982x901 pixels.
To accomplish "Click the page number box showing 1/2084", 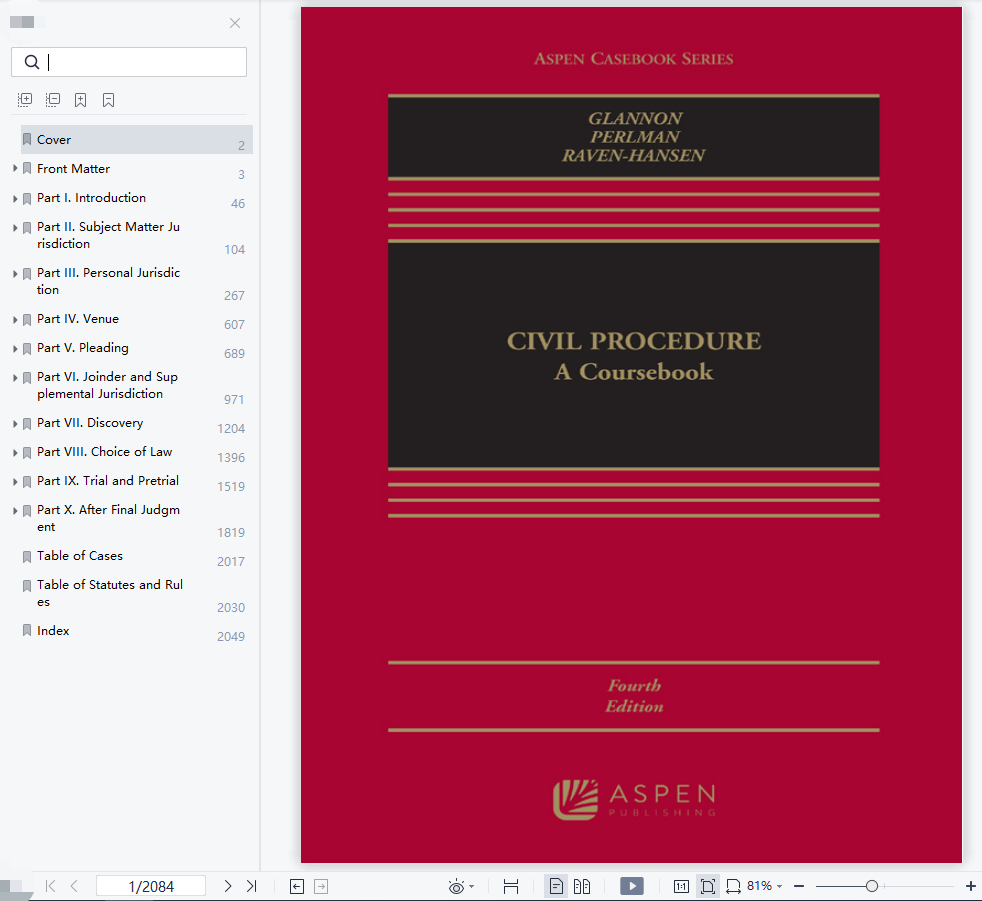I will 151,886.
